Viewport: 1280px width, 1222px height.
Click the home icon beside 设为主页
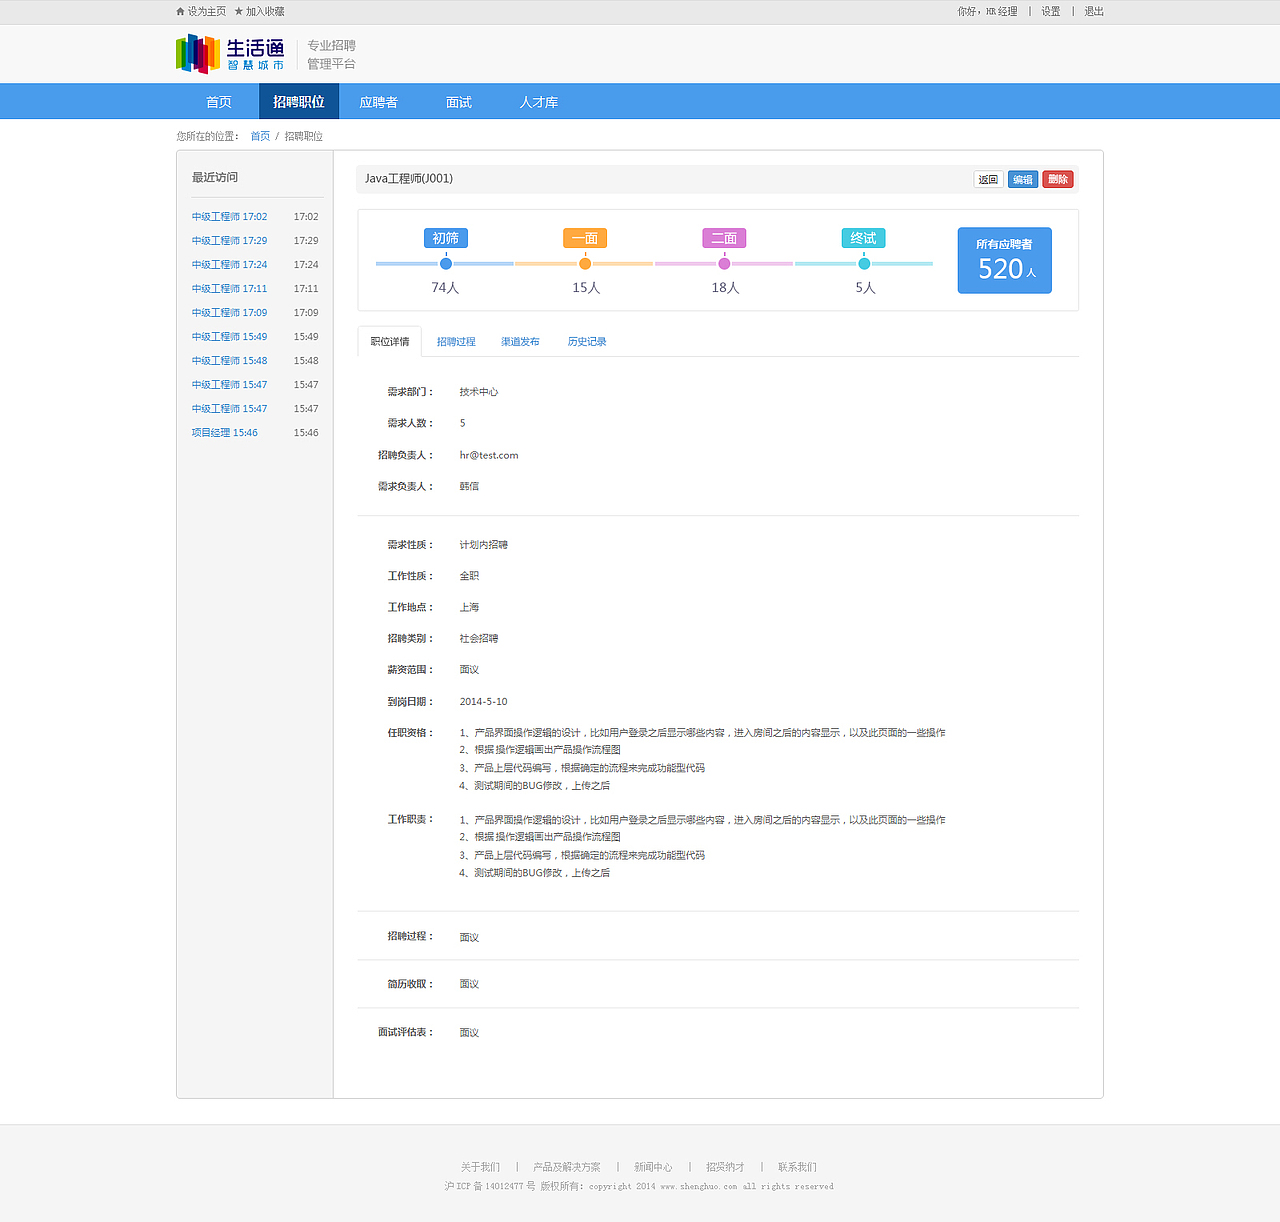click(180, 12)
